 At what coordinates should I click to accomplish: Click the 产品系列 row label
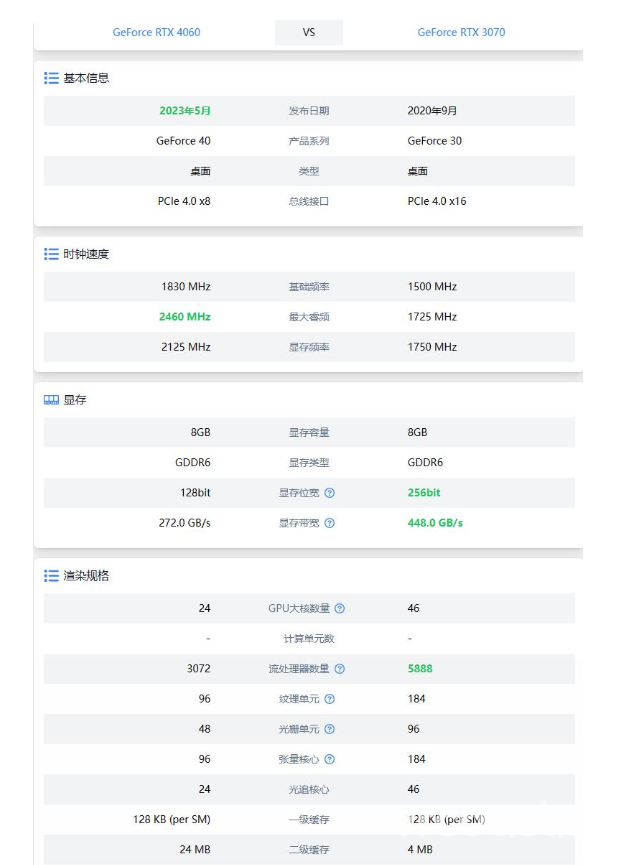point(309,141)
